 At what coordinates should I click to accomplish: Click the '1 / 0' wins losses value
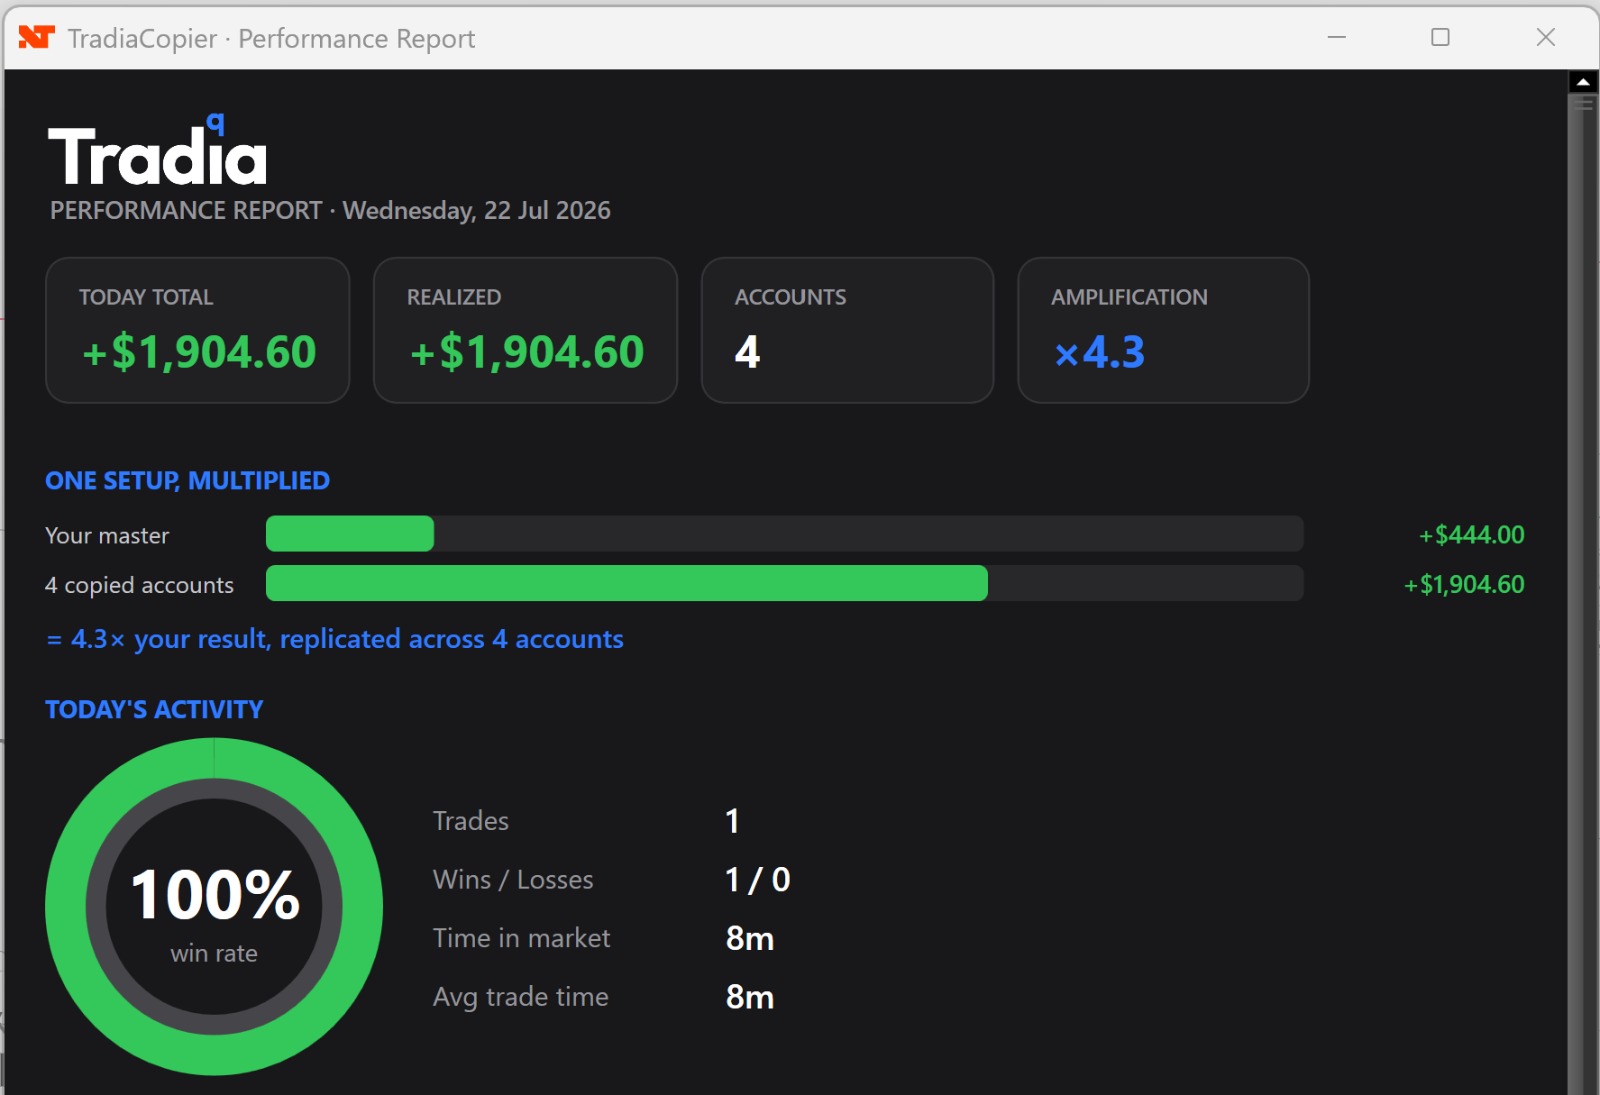pyautogui.click(x=758, y=880)
